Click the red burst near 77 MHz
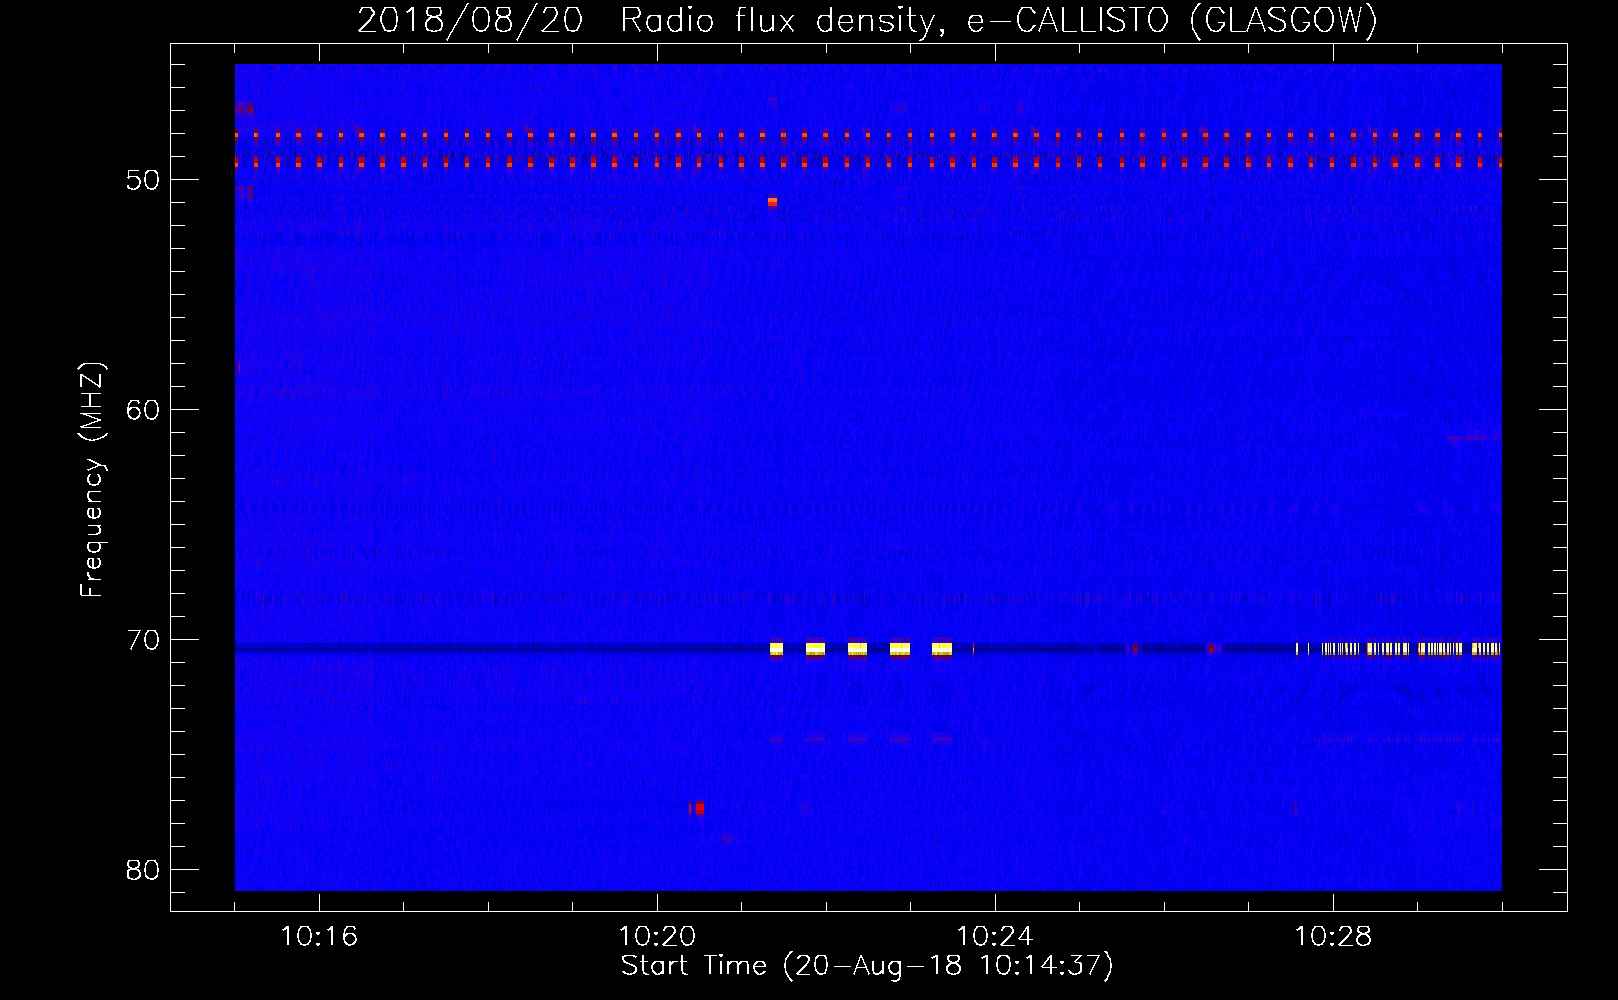 click(697, 808)
